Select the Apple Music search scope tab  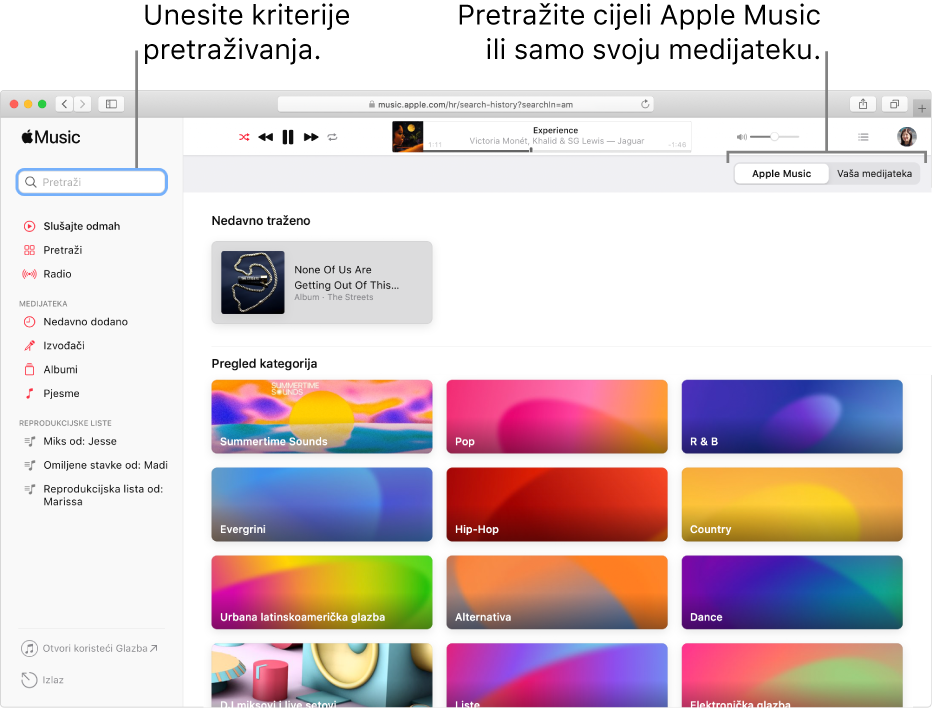(x=781, y=174)
